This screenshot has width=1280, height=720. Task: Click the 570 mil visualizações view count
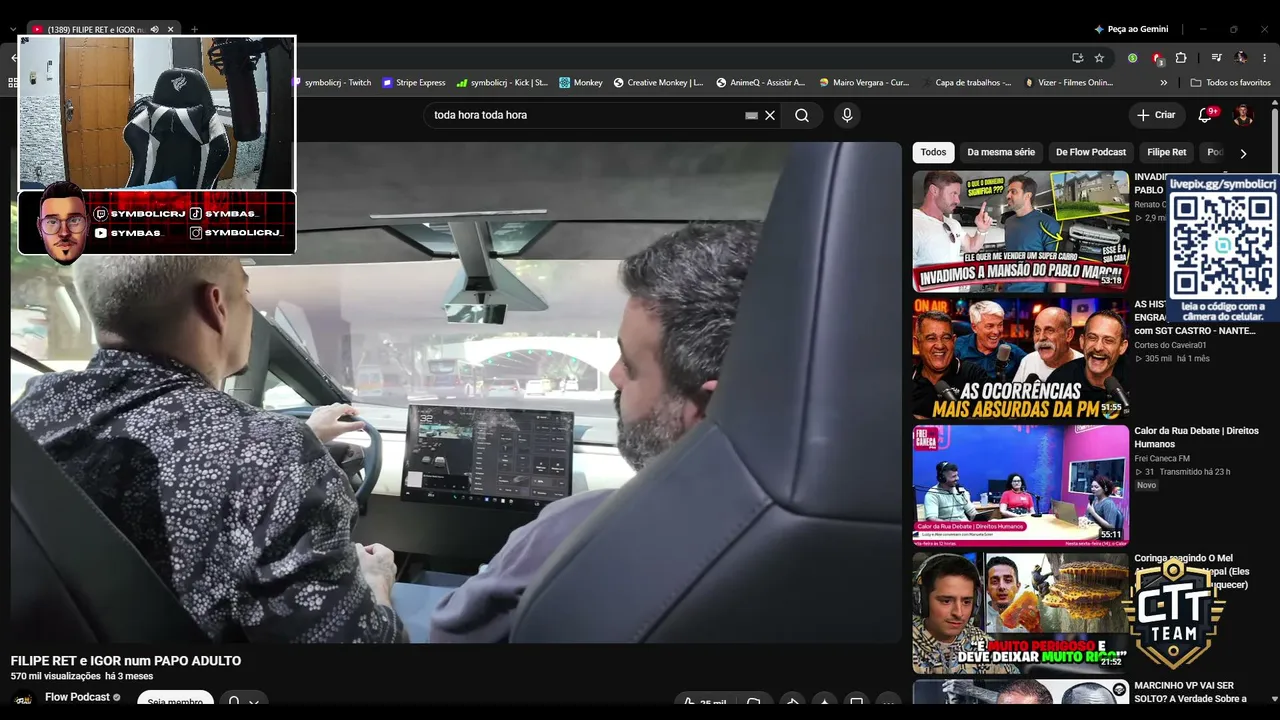tap(56, 677)
